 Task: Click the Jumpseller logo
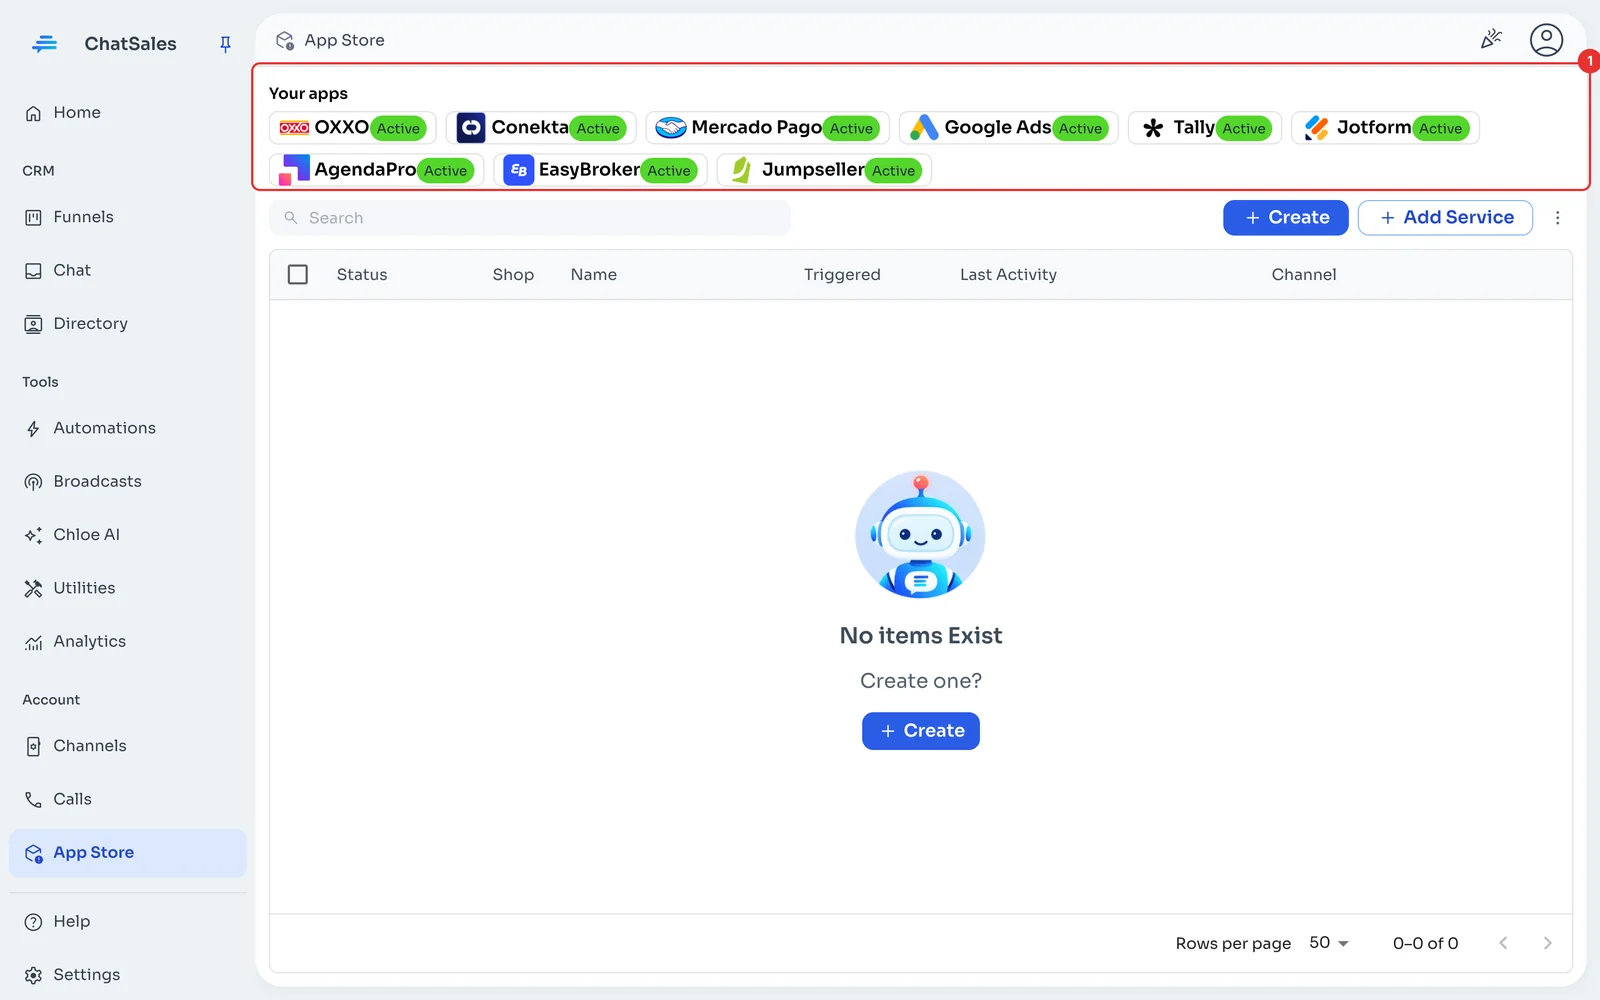click(741, 170)
